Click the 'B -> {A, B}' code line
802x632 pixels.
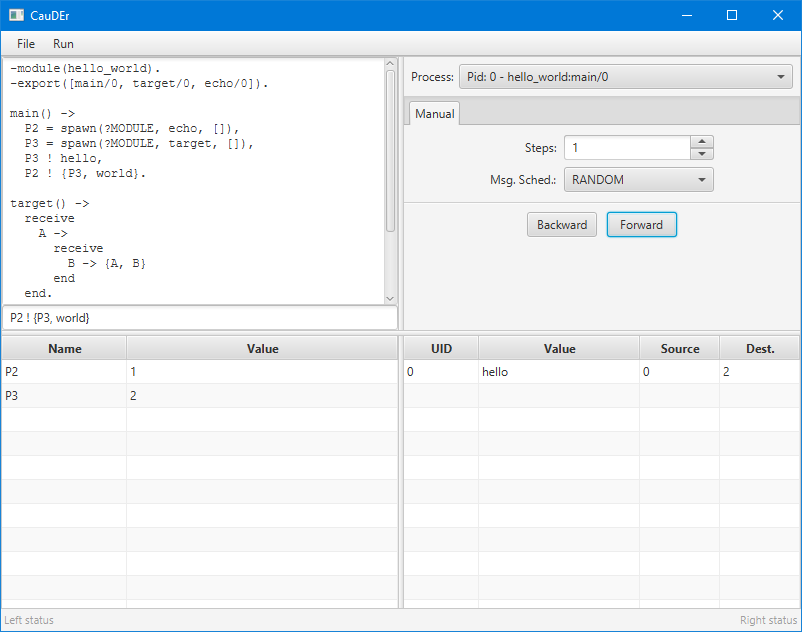[x=107, y=263]
